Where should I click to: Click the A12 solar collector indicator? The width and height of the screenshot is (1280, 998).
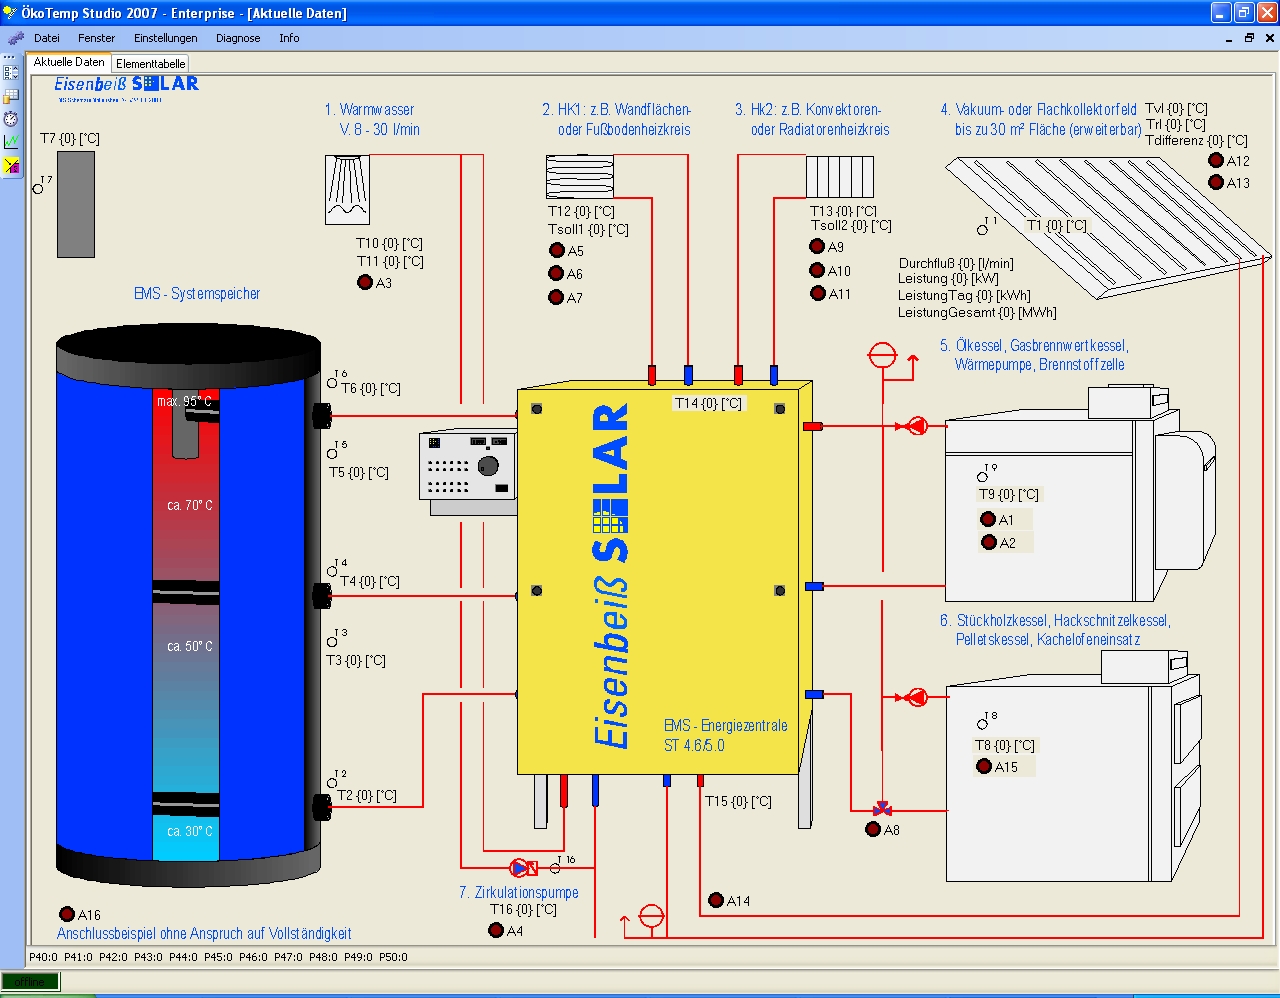[x=1216, y=160]
